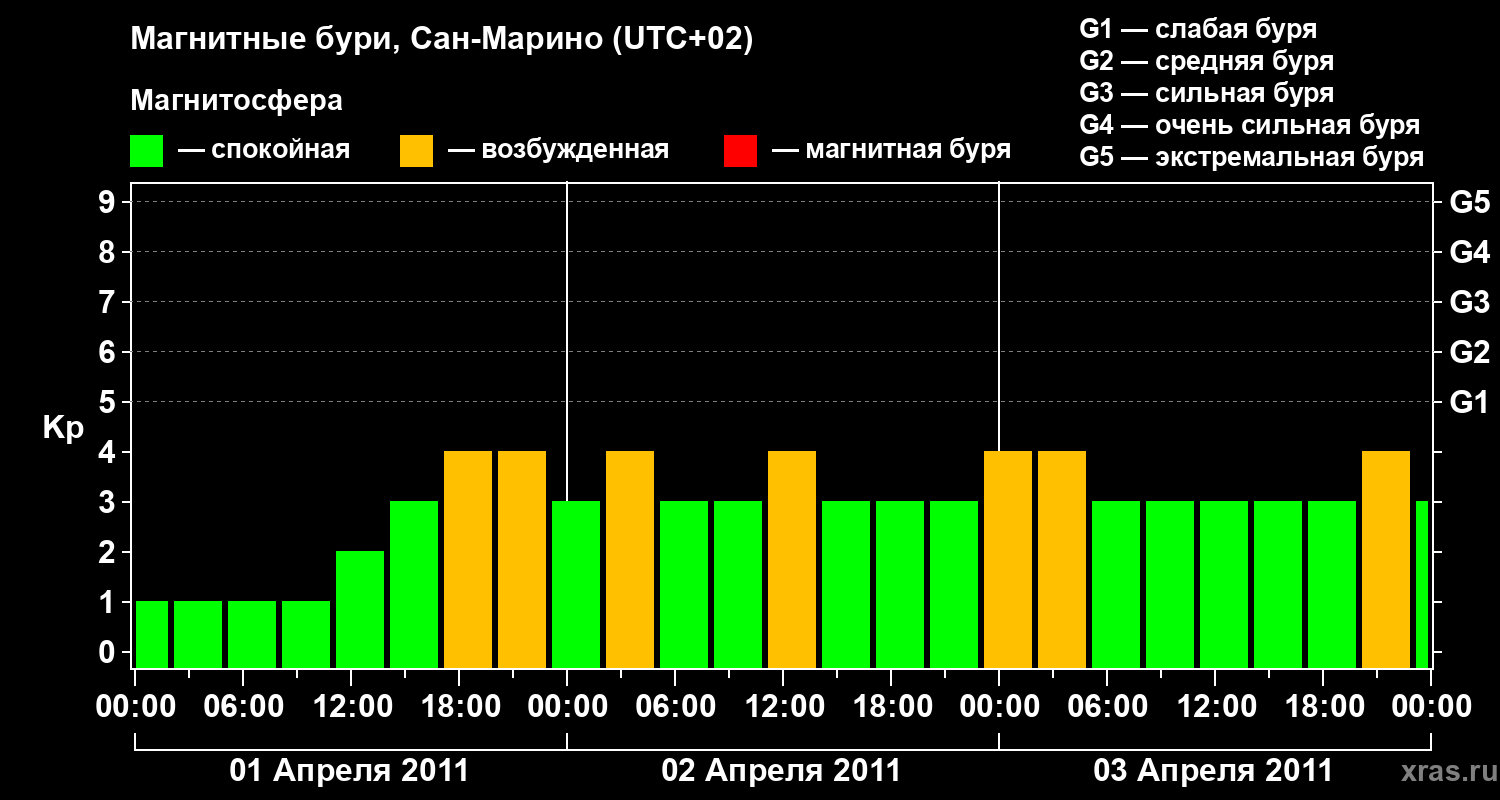The height and width of the screenshot is (800, 1500).
Task: Click the 12:00 time label for 01 Апреля
Action: [x=351, y=707]
